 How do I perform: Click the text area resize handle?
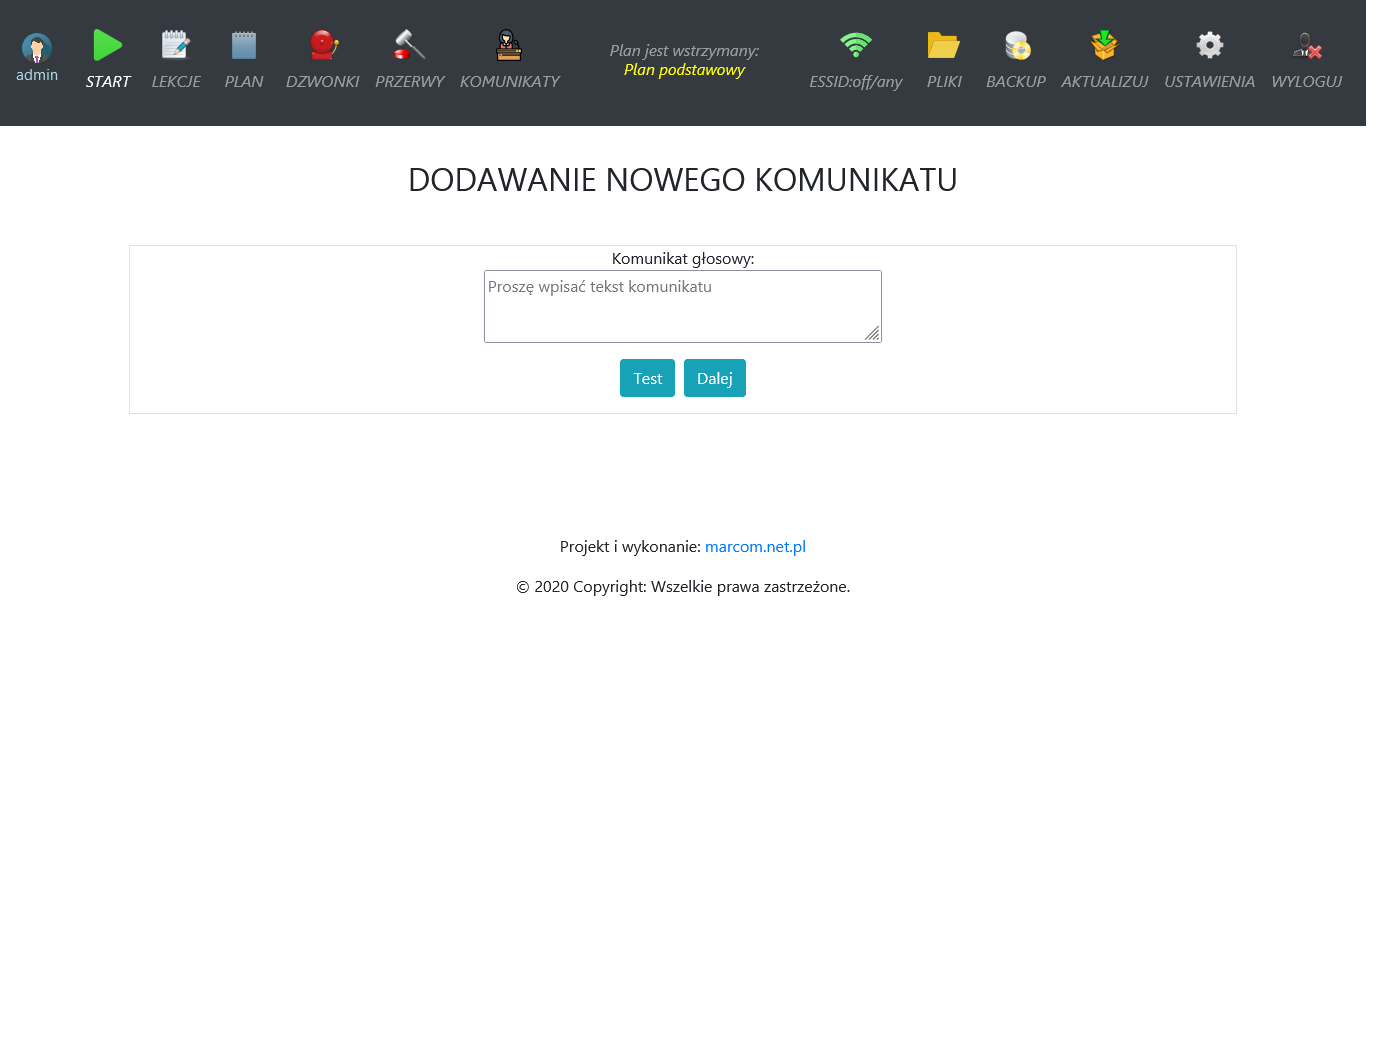pos(872,333)
